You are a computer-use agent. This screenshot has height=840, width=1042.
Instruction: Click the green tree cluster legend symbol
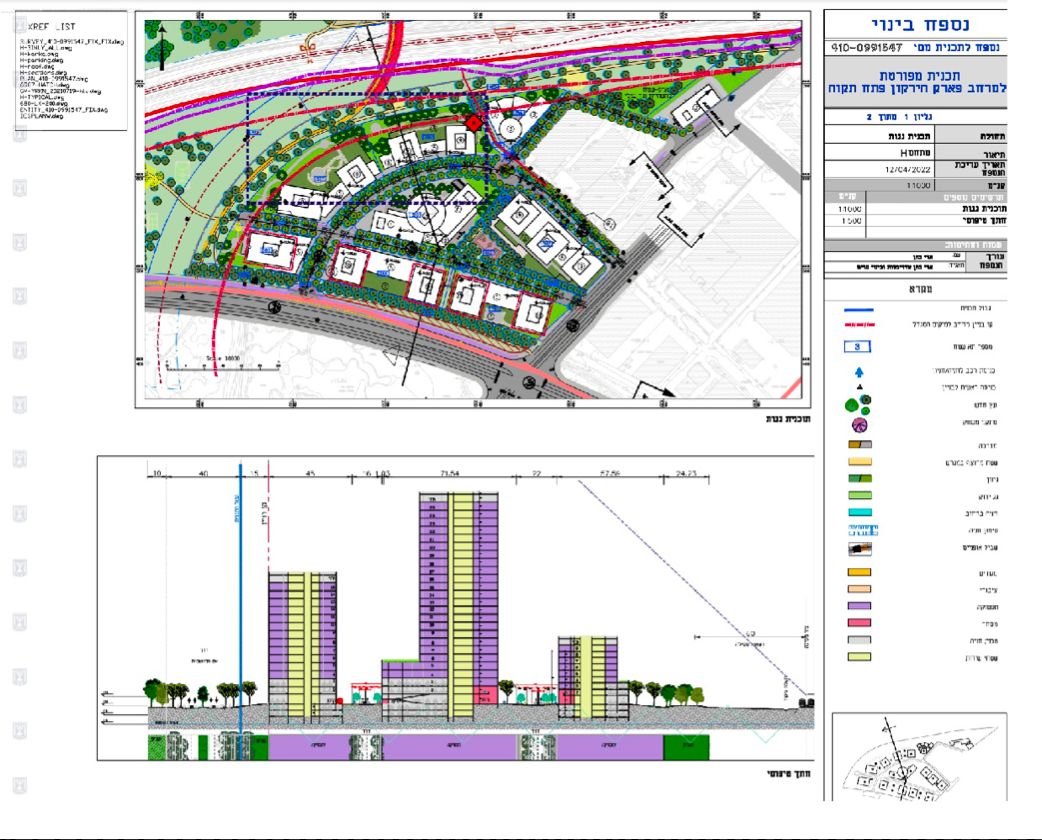[858, 405]
